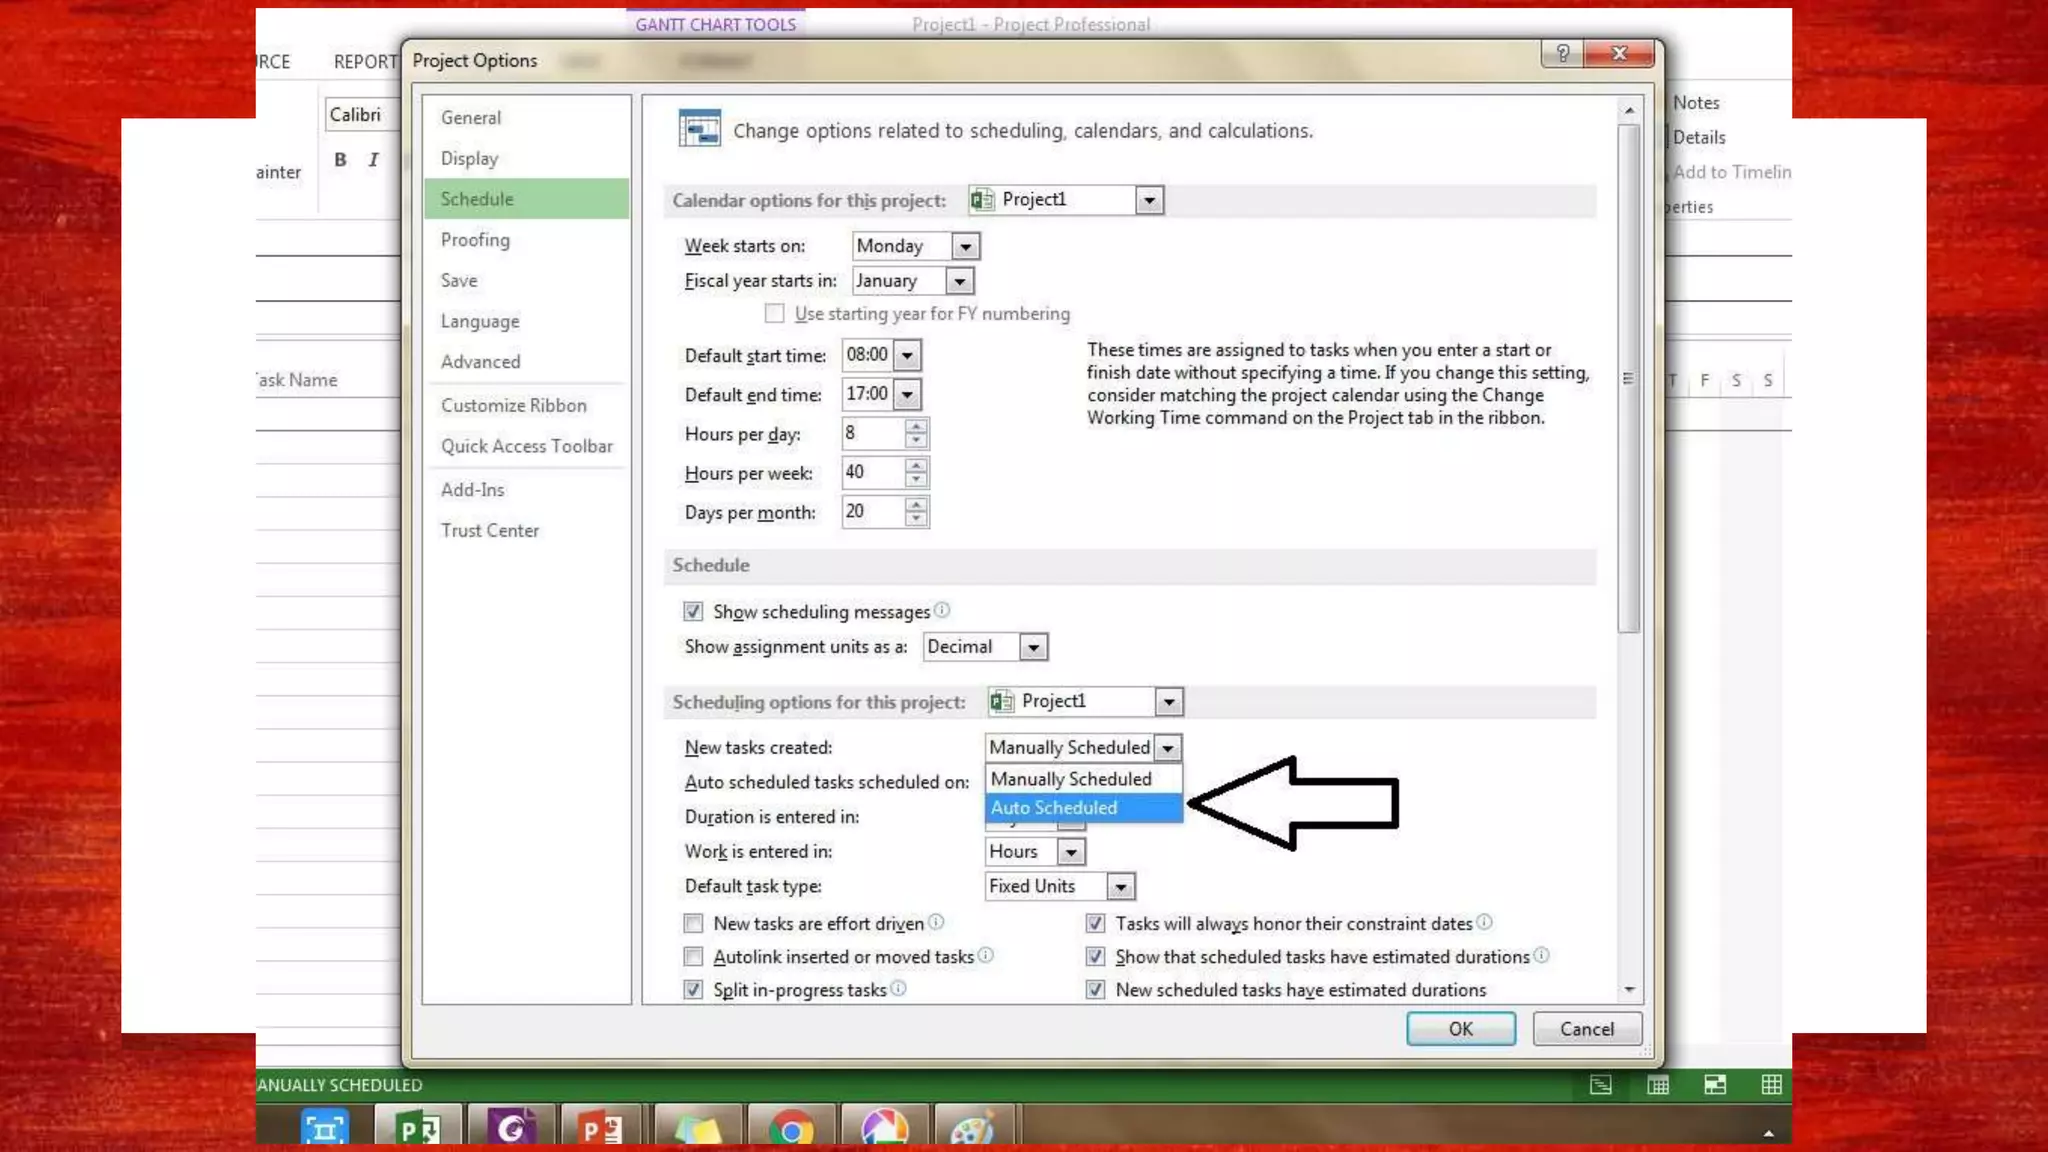Enable New tasks are effort driven
This screenshot has width=2048, height=1152.
(693, 923)
